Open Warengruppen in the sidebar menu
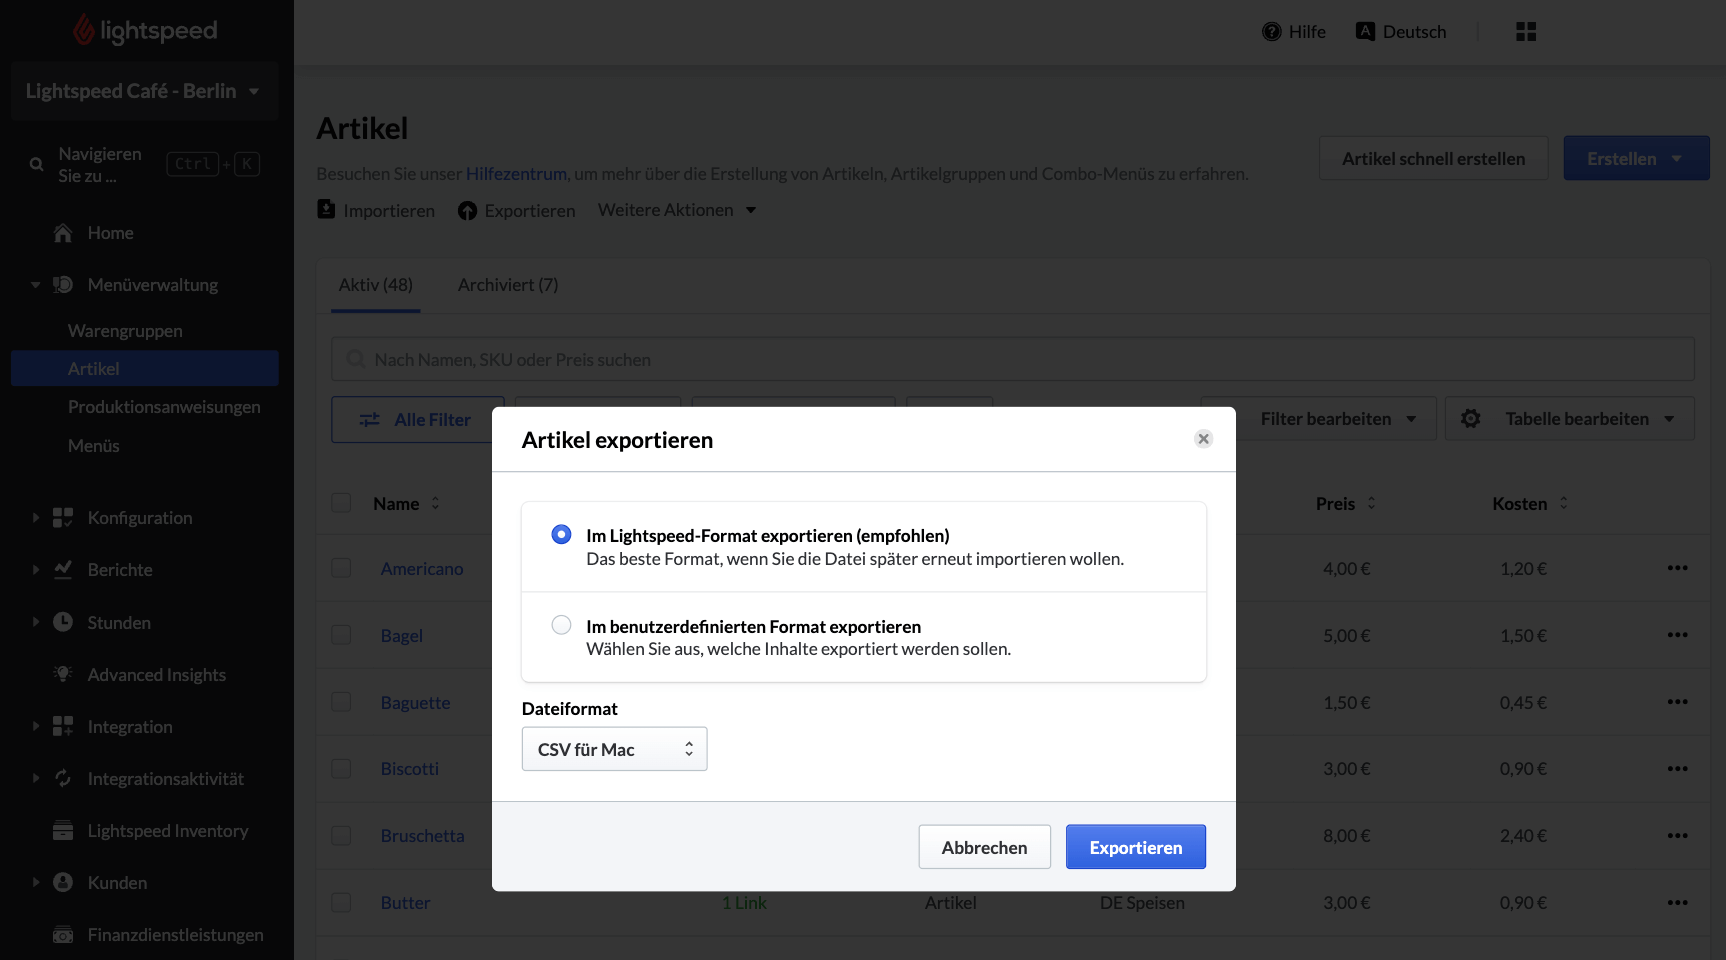 point(125,331)
